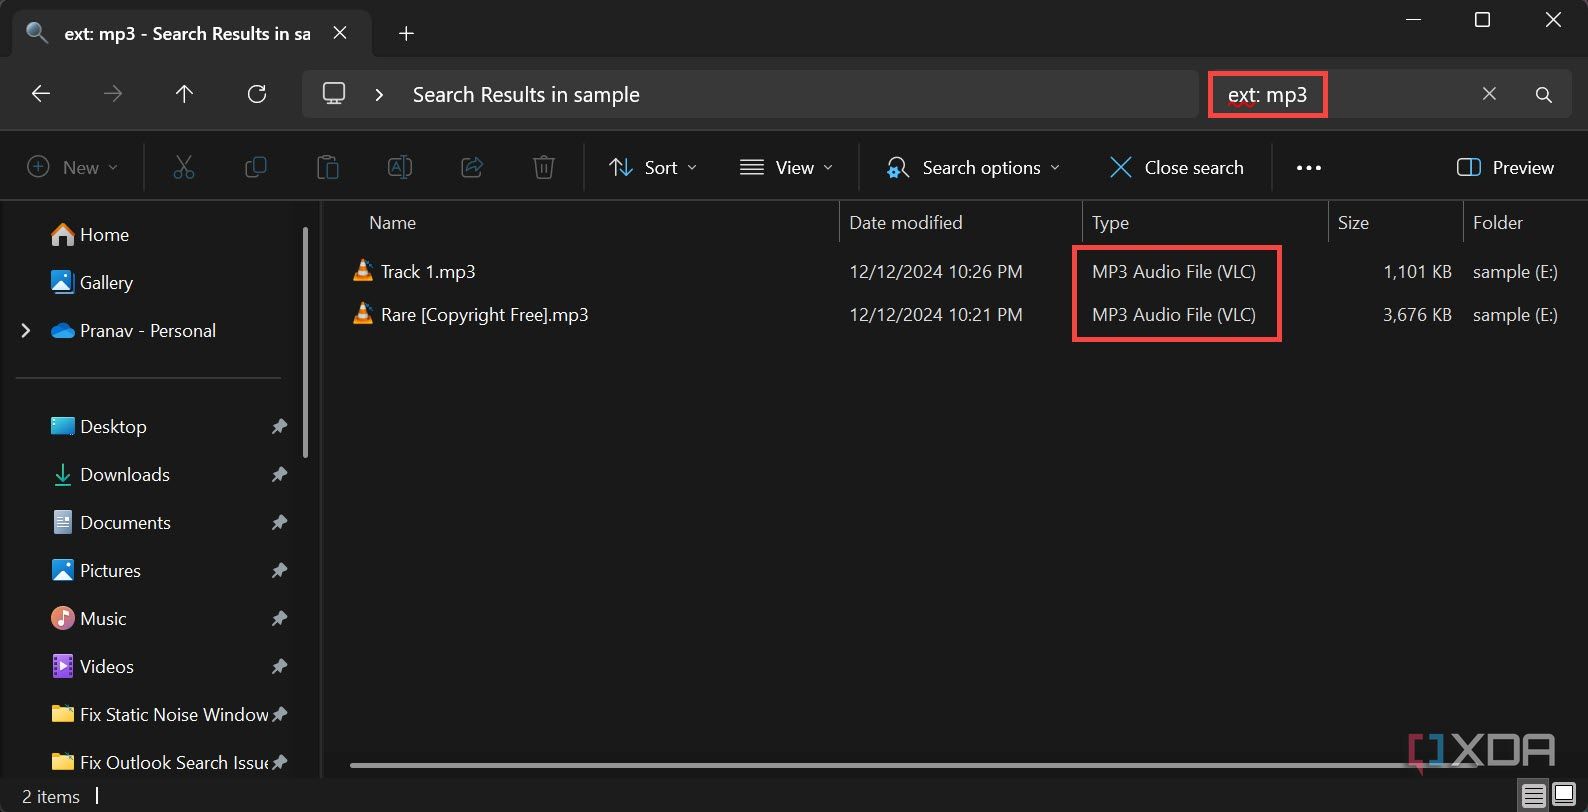The height and width of the screenshot is (812, 1588).
Task: Click the Close search button
Action: pos(1176,168)
